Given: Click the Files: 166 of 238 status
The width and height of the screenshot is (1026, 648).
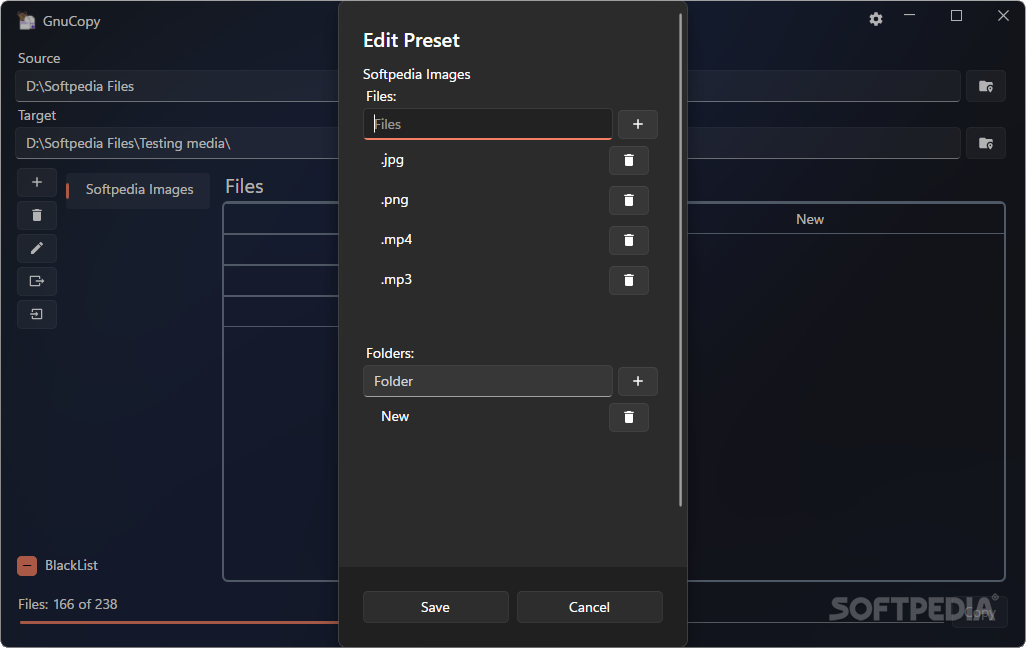Looking at the screenshot, I should click(67, 604).
